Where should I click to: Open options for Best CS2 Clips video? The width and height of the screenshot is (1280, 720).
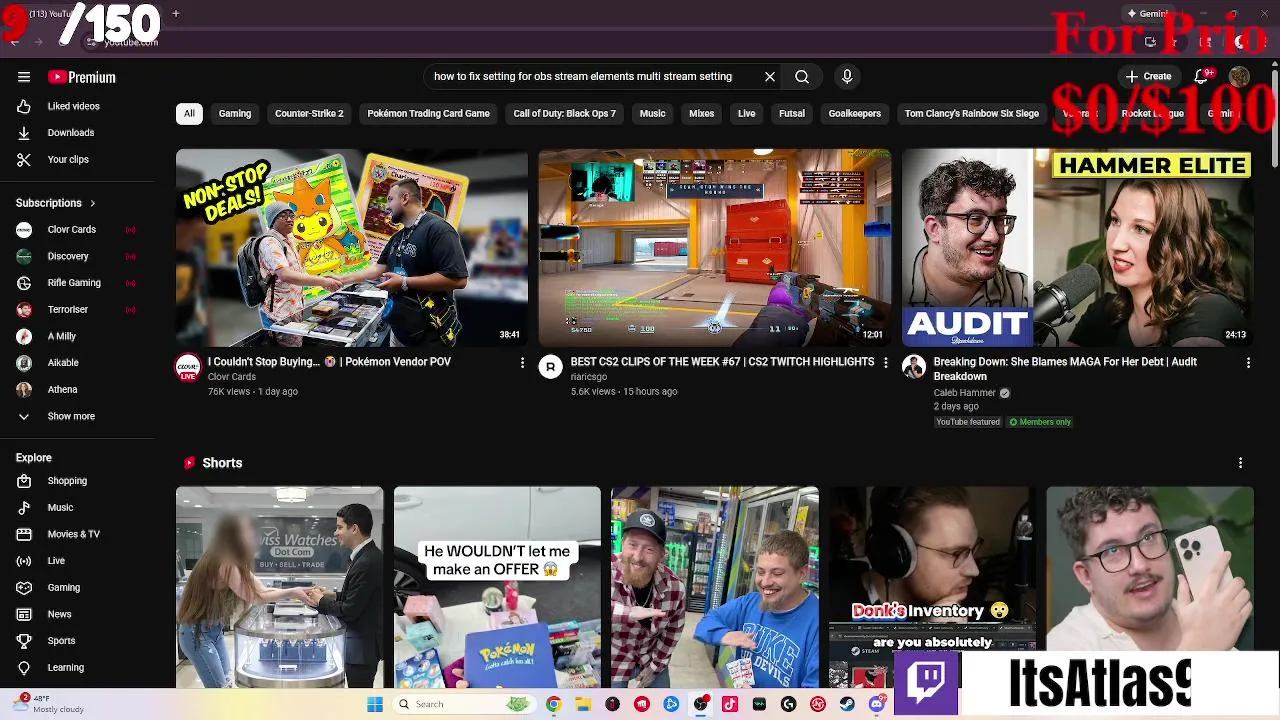885,363
